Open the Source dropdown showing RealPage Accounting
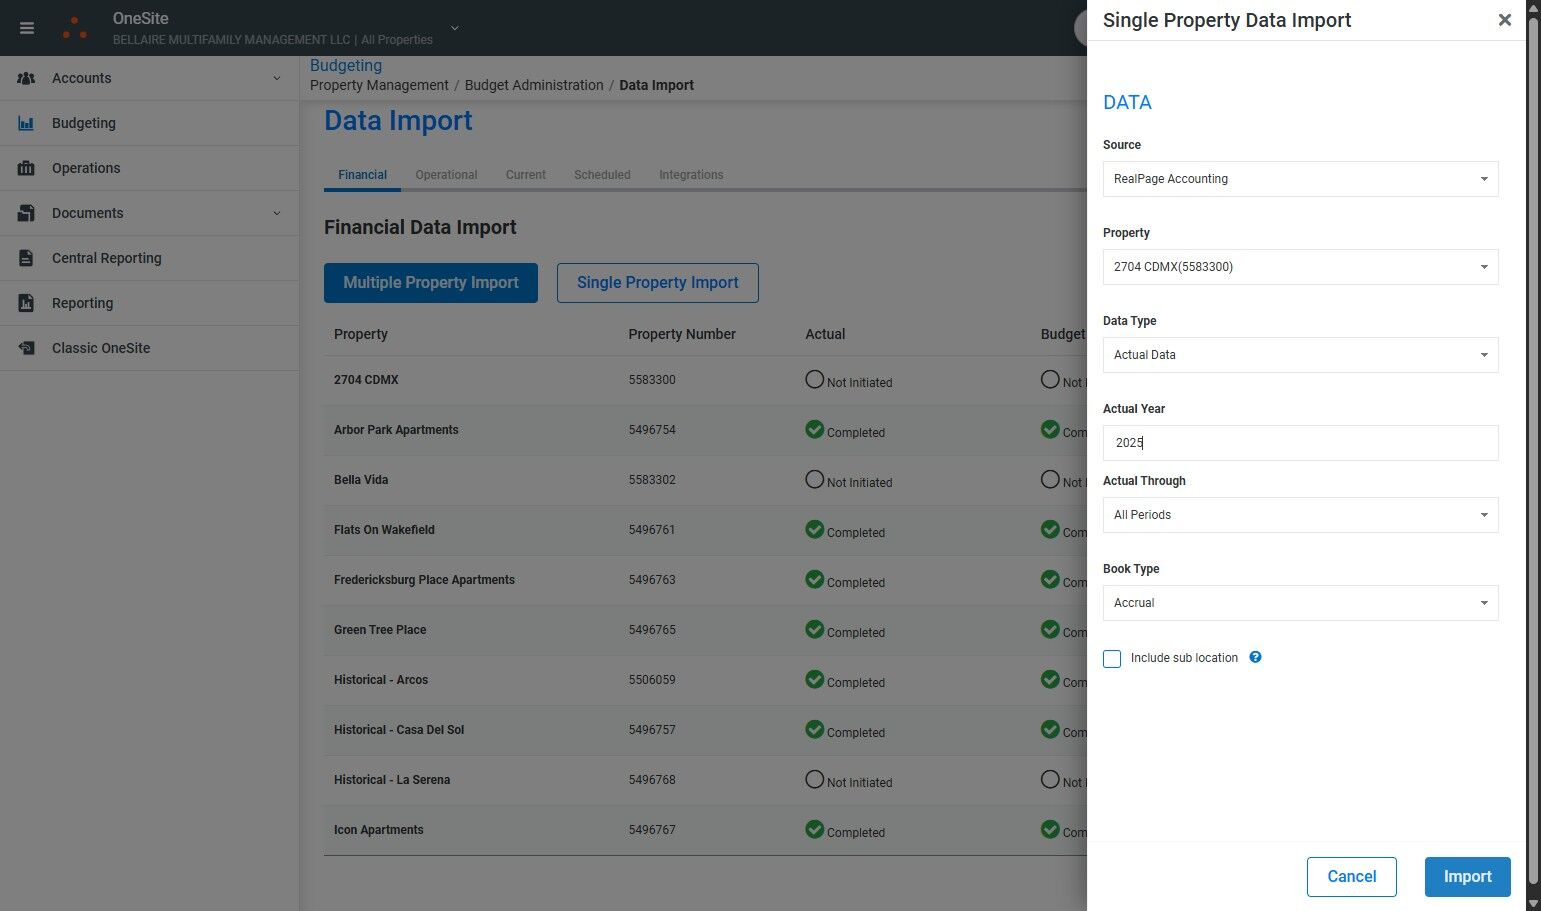1541x911 pixels. (1299, 179)
